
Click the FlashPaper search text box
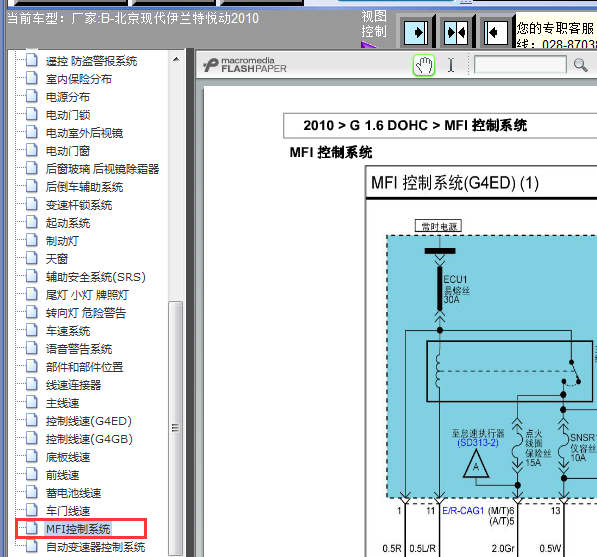coord(520,65)
